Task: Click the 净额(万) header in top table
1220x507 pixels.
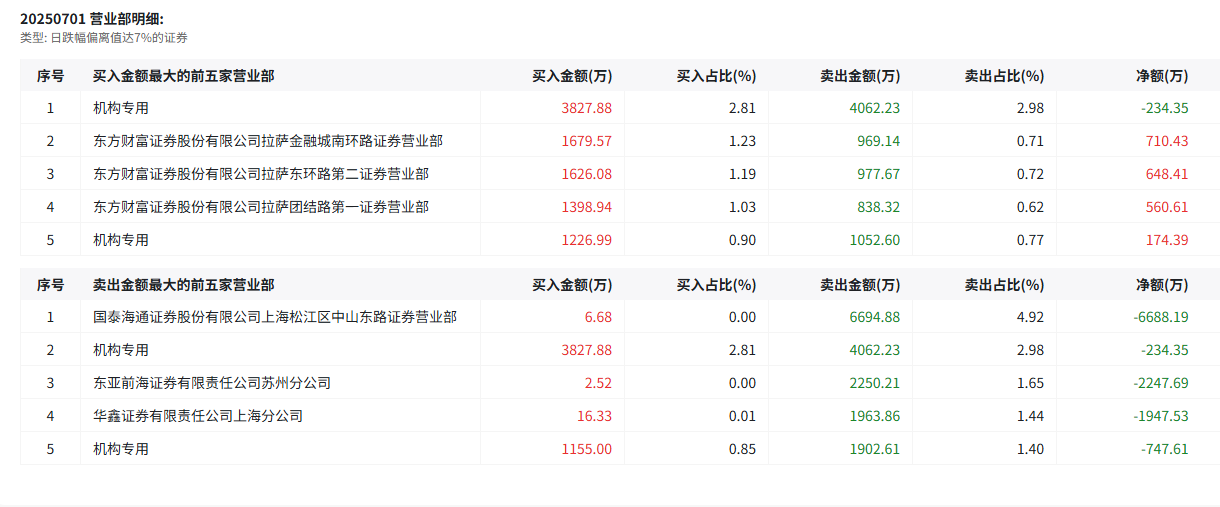Action: (1162, 75)
